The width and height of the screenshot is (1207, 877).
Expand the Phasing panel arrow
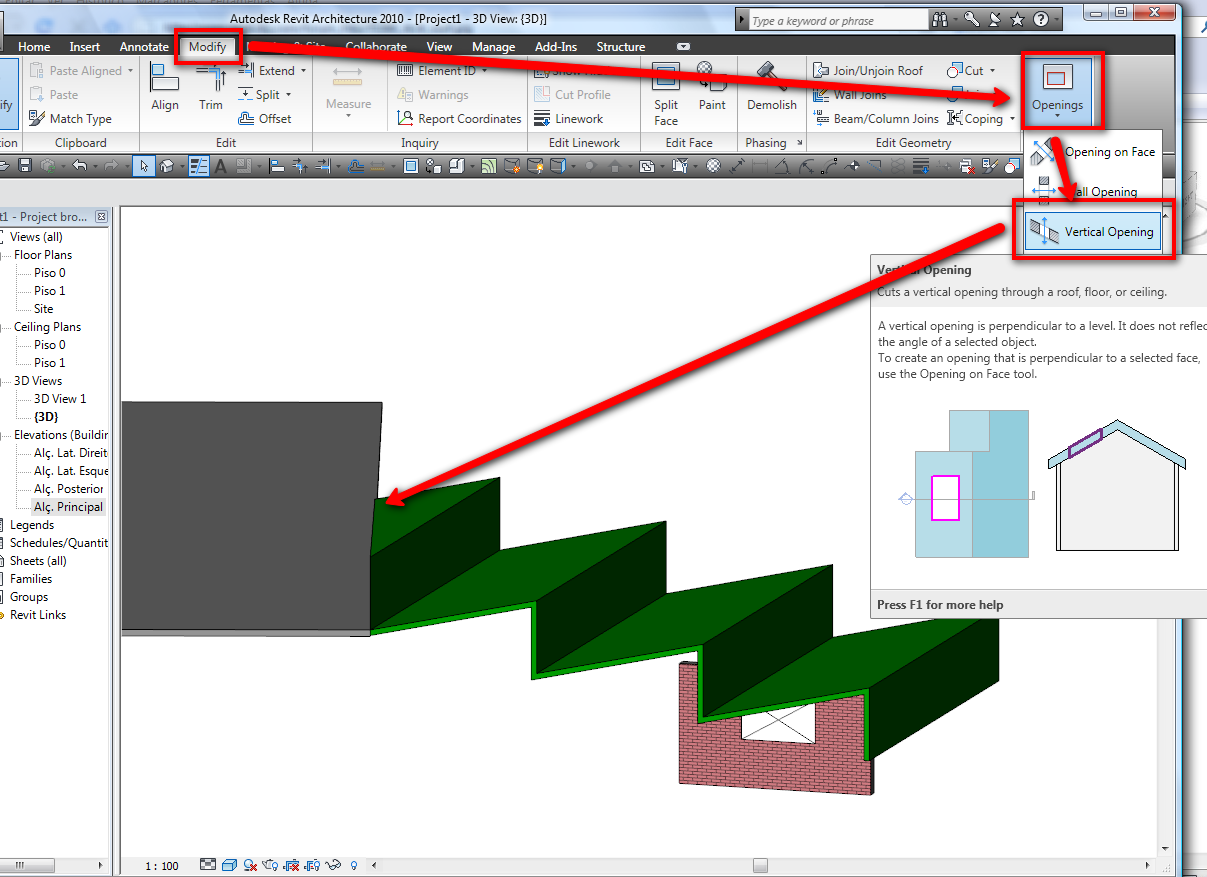(x=798, y=144)
